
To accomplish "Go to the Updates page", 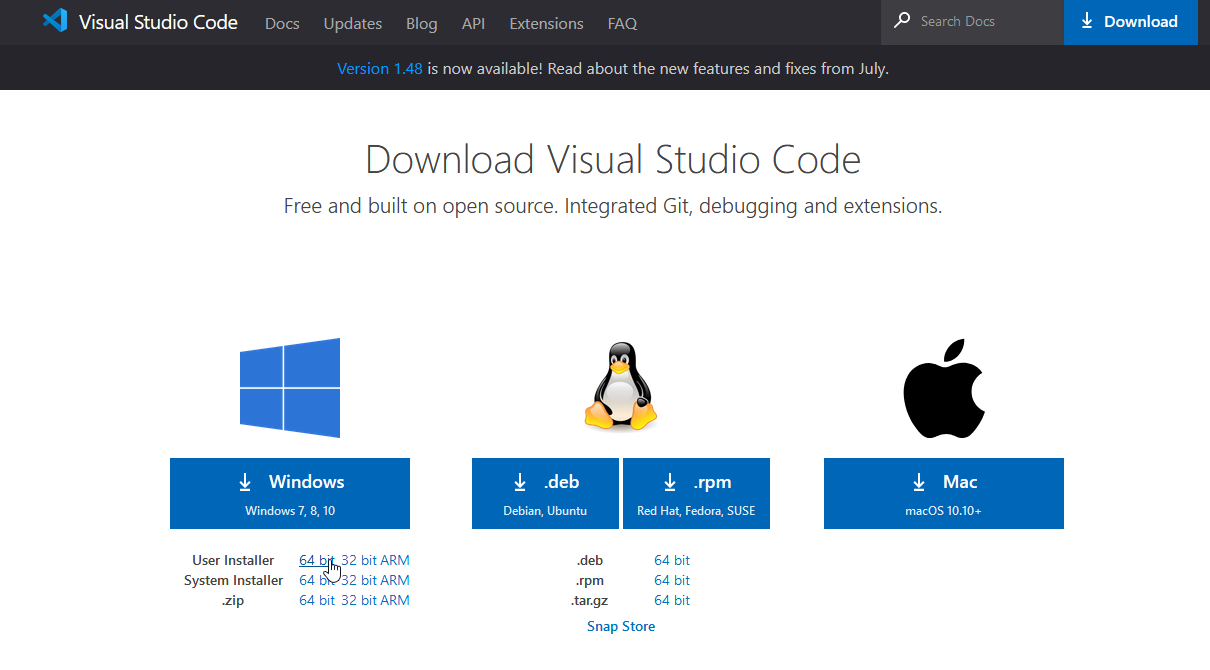I will [x=353, y=23].
